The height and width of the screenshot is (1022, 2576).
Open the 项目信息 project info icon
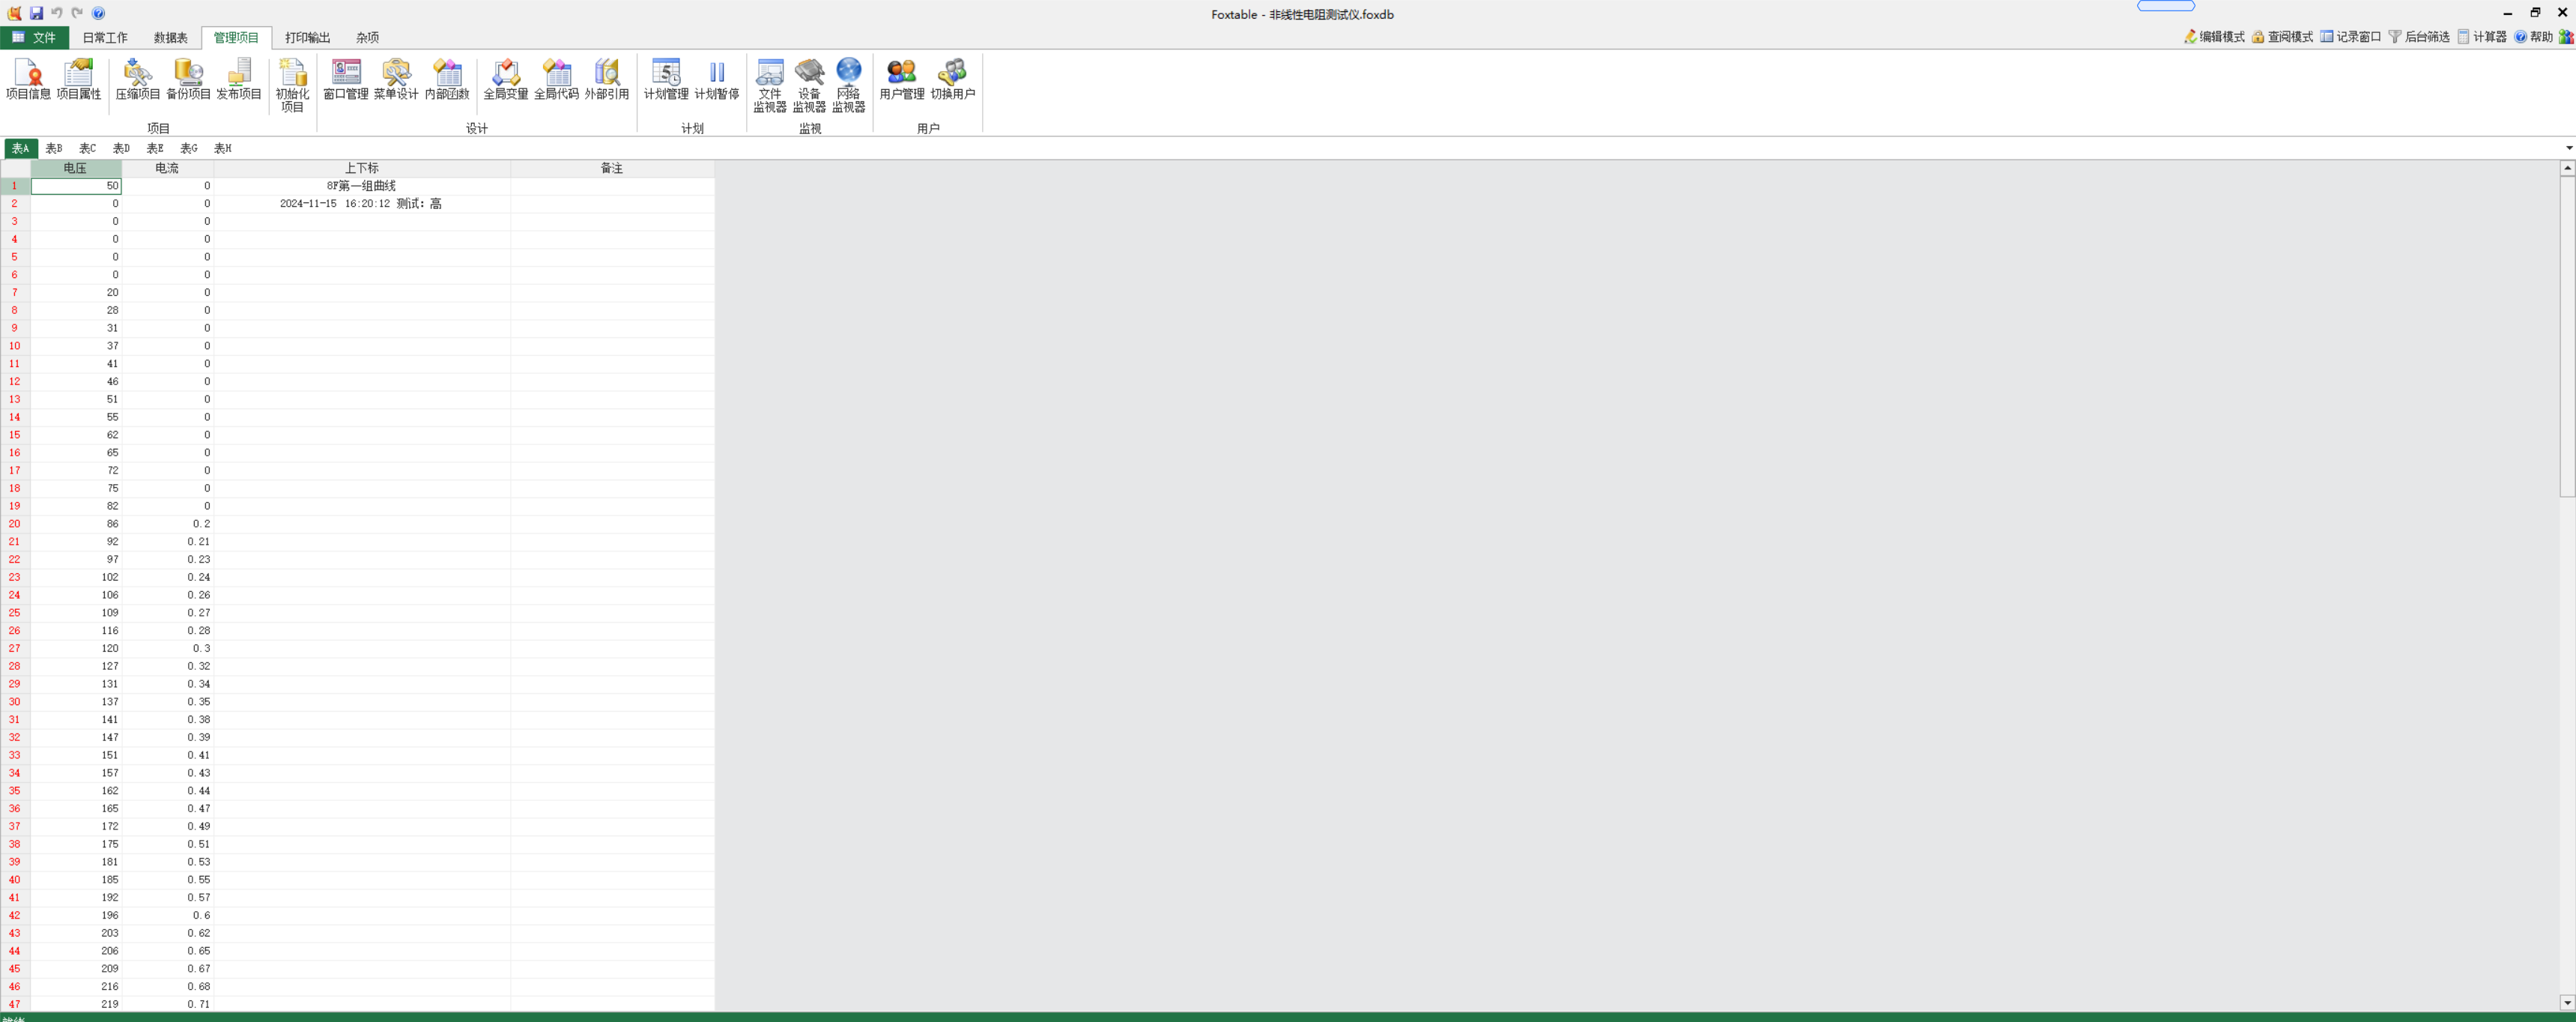tap(28, 79)
